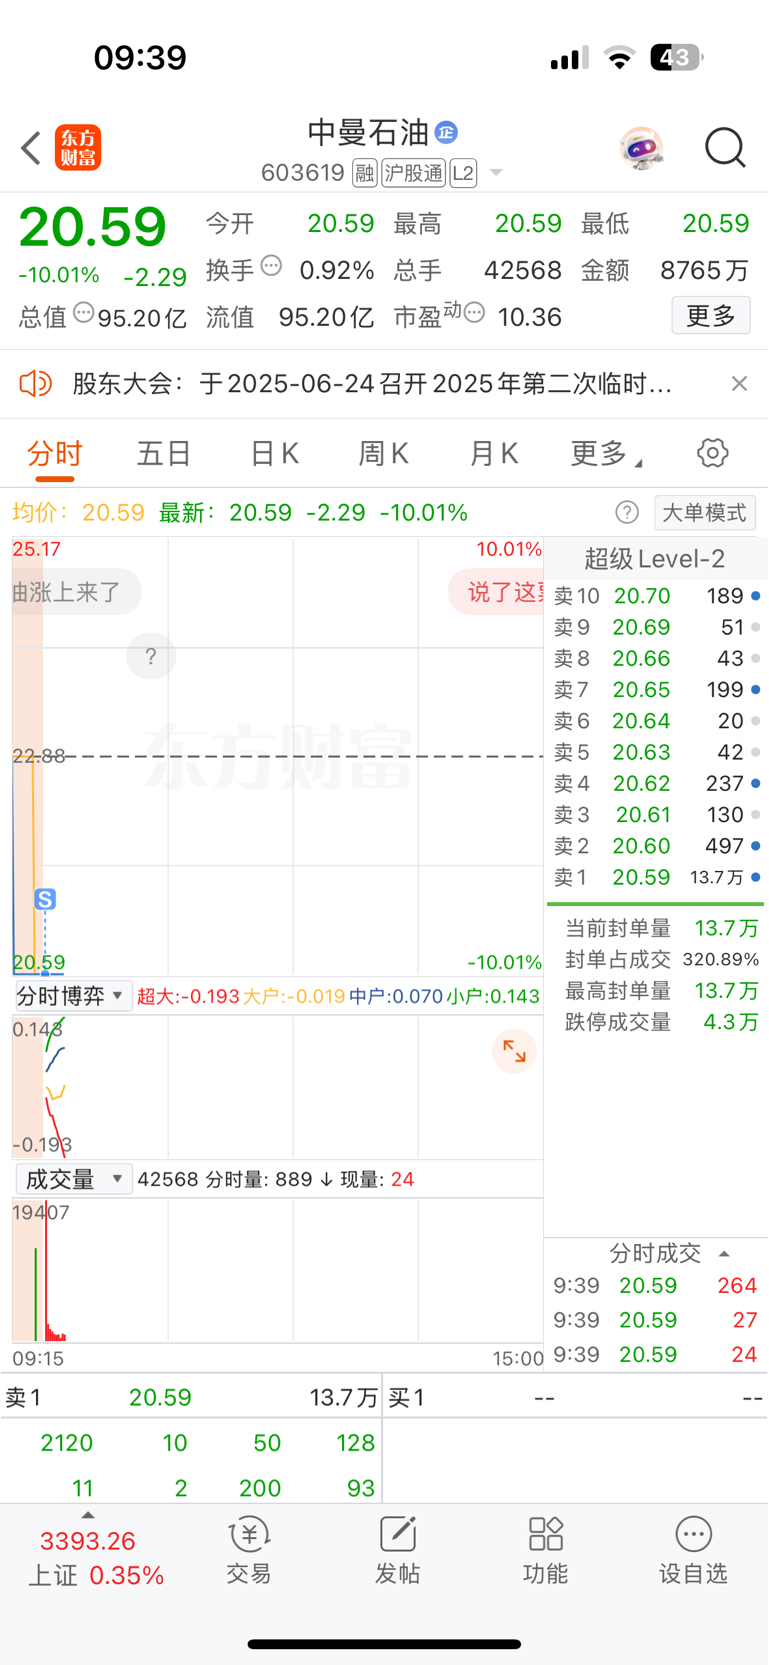
Task: Tap the 2120 order queue entry
Action: tap(67, 1443)
